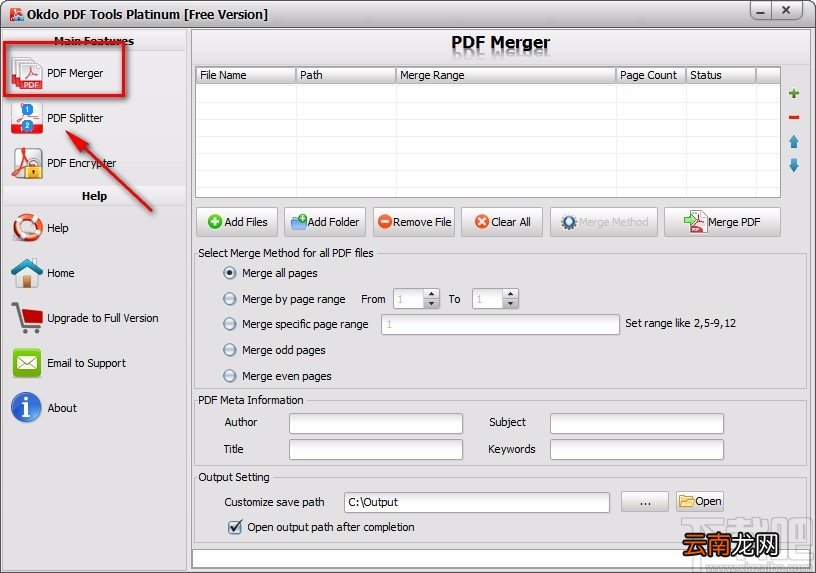Open the PDF Merger feature
Screen dimensions: 816x573
pos(57,73)
